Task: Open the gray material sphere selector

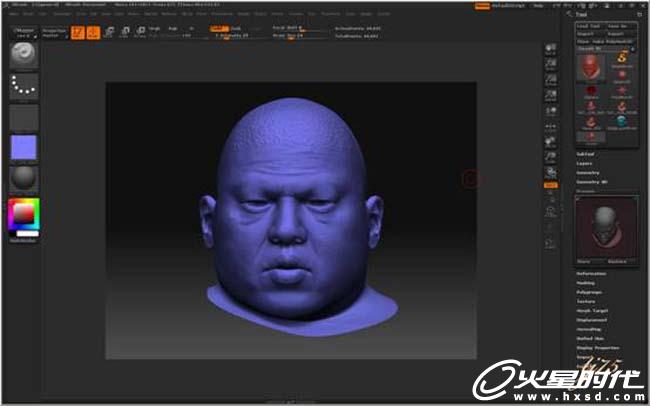Action: [24, 178]
